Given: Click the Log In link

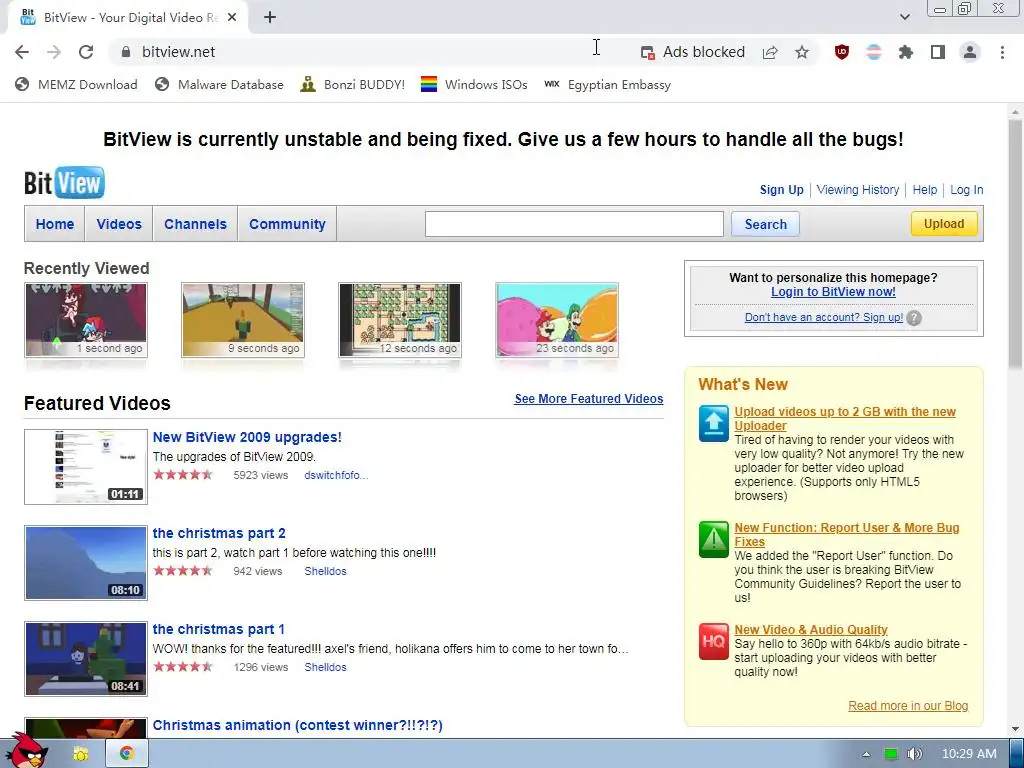Looking at the screenshot, I should [967, 189].
